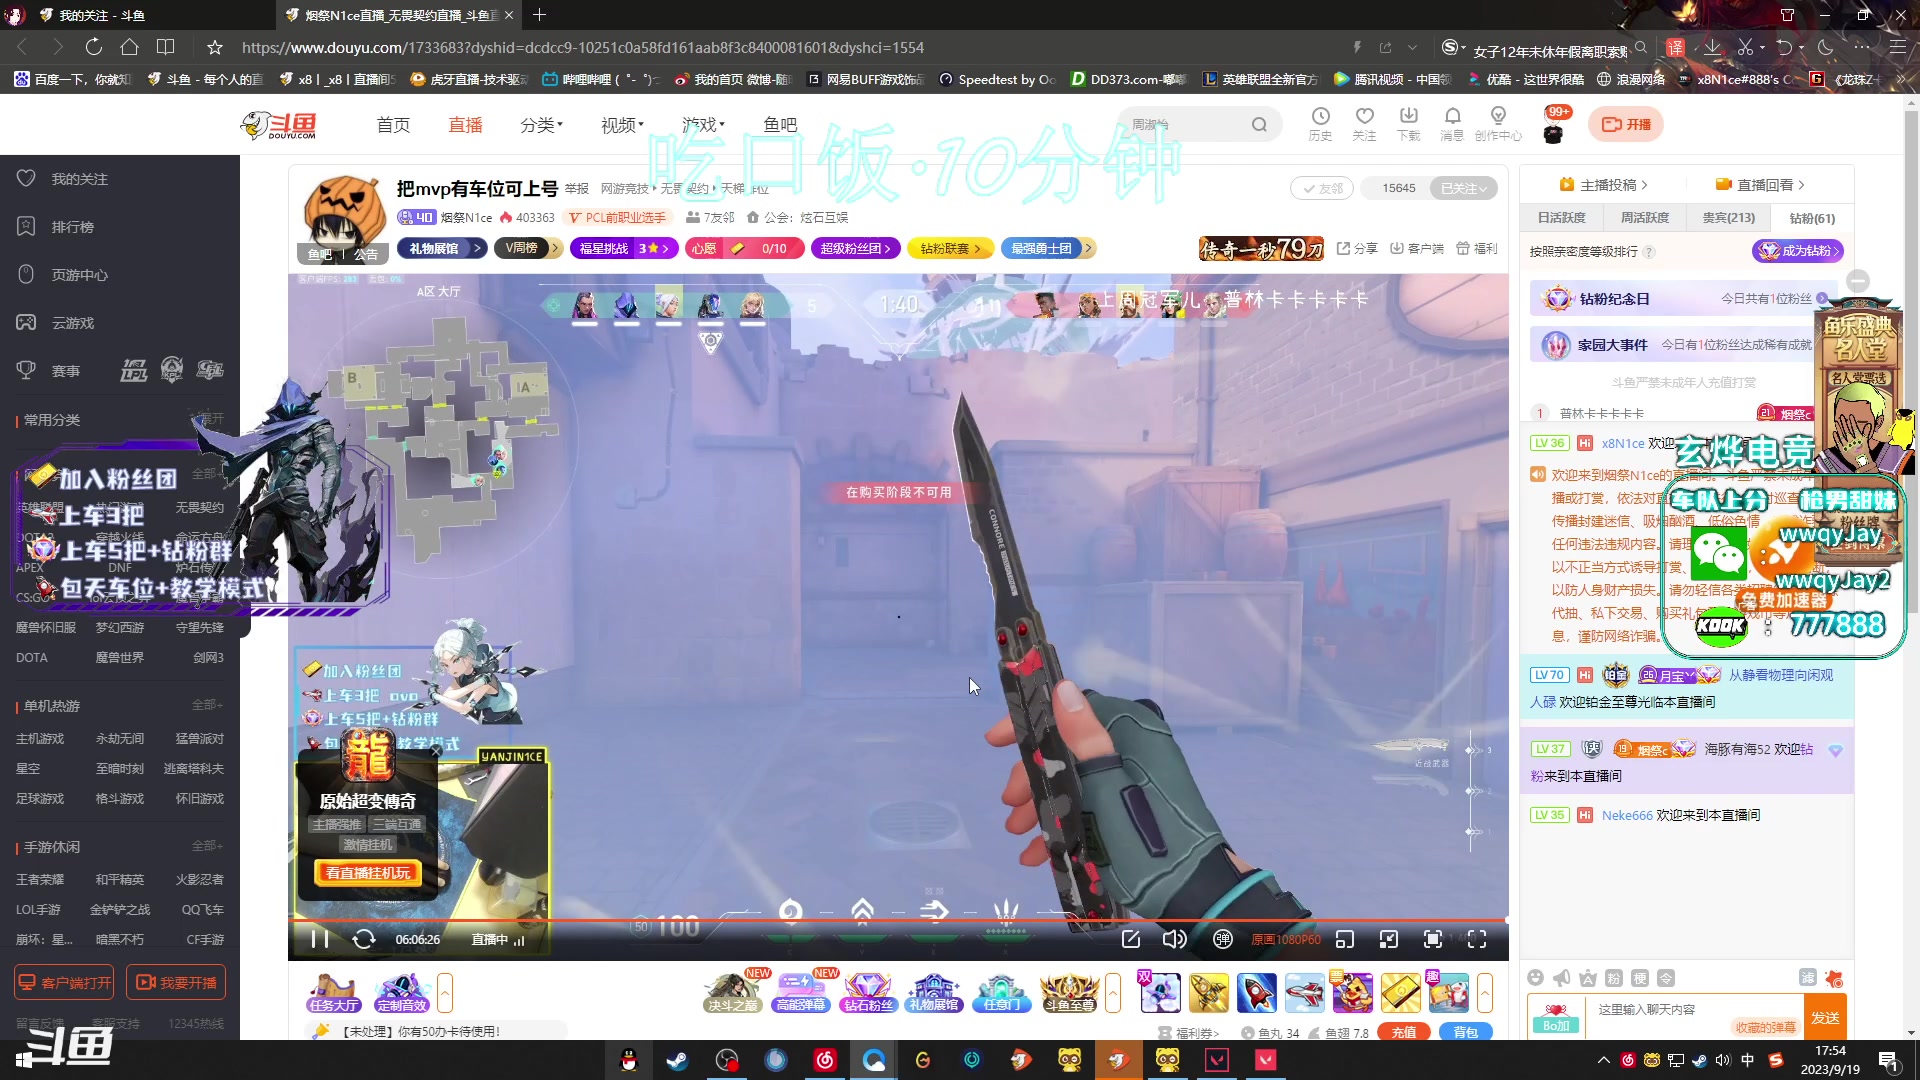Image resolution: width=1920 pixels, height=1080 pixels.
Task: Expand 手游休闲 全部 list in sidebar
Action: tap(207, 846)
